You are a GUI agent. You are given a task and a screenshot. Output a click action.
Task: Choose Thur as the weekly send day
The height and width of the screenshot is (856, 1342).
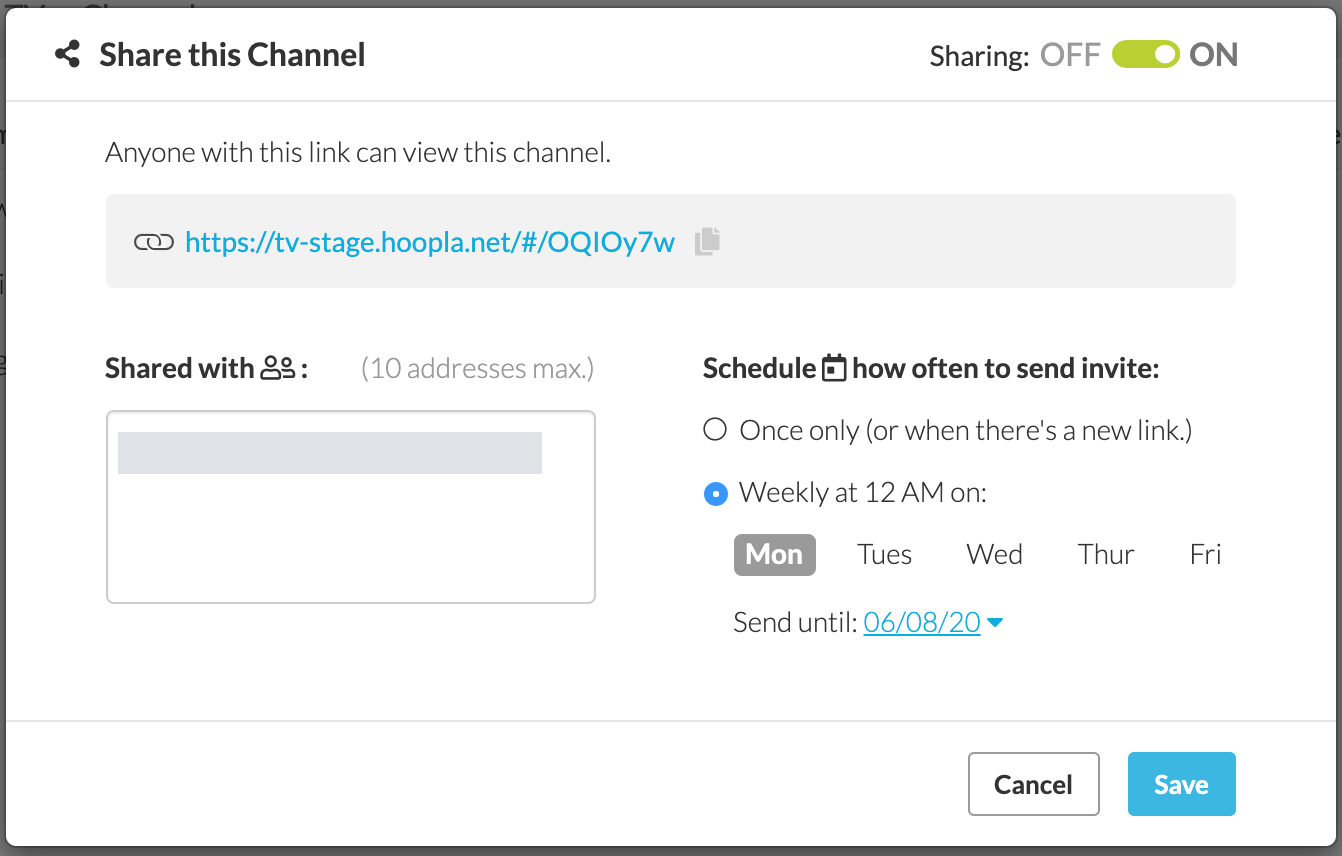(x=1106, y=555)
